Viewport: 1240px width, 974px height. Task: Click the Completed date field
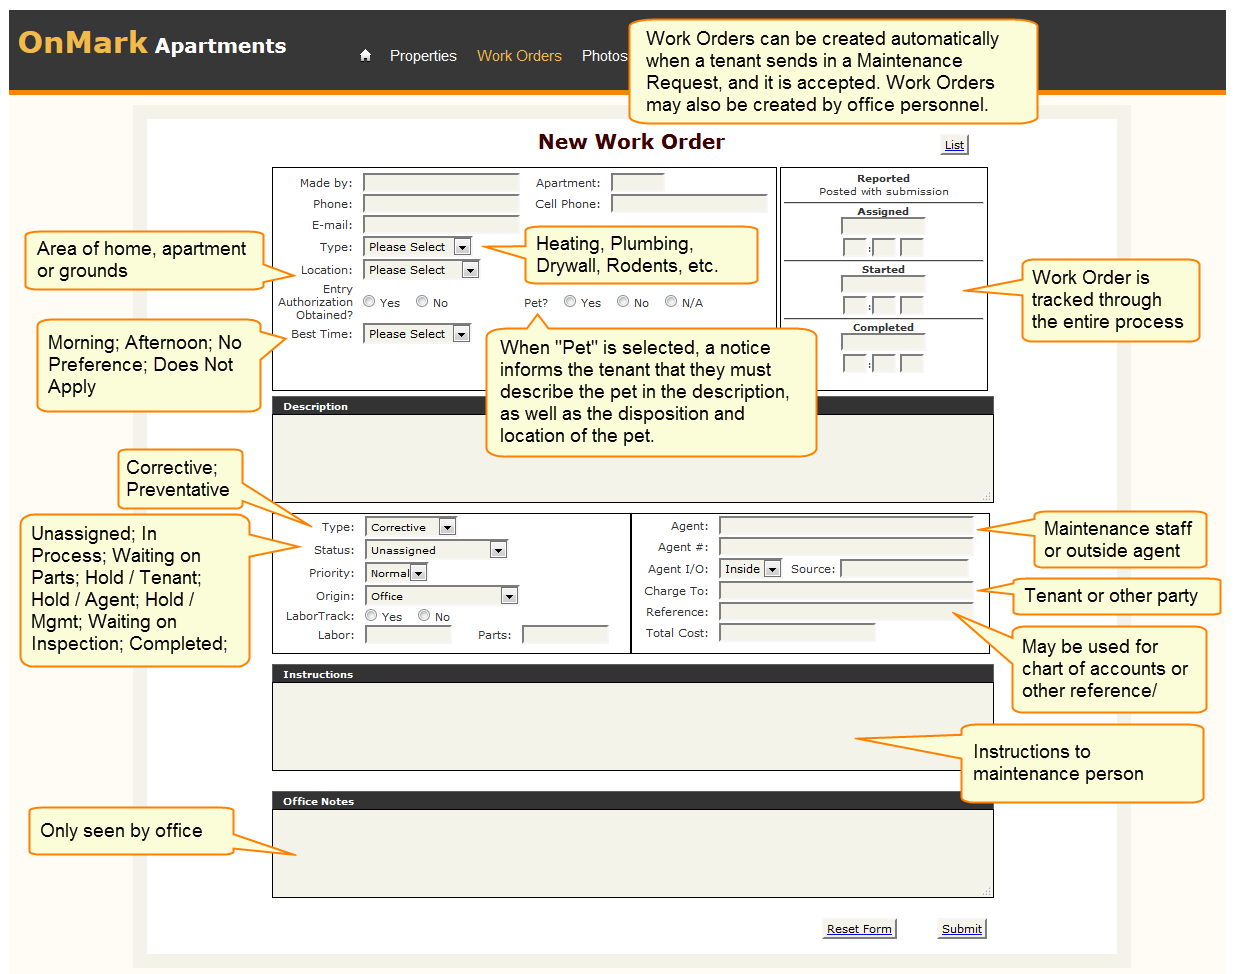(x=883, y=343)
